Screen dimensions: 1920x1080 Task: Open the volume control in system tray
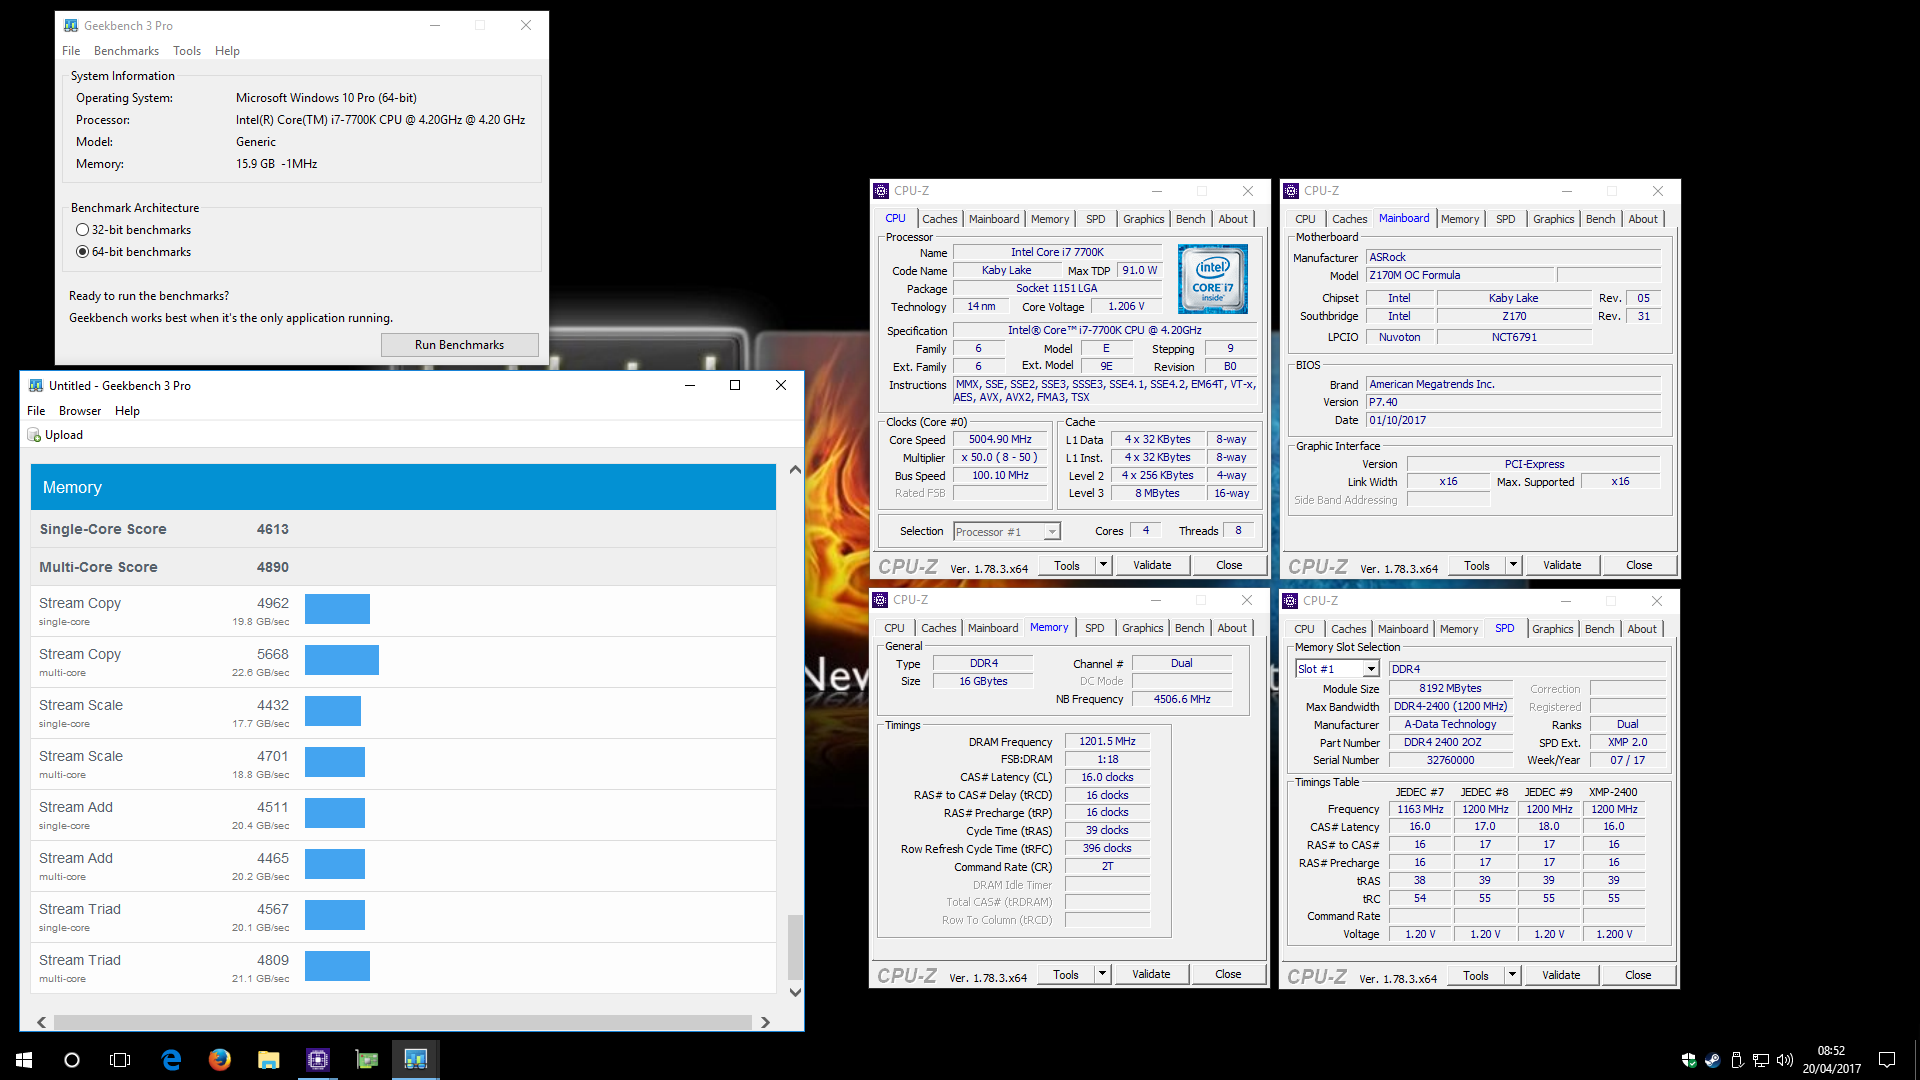(1785, 1060)
